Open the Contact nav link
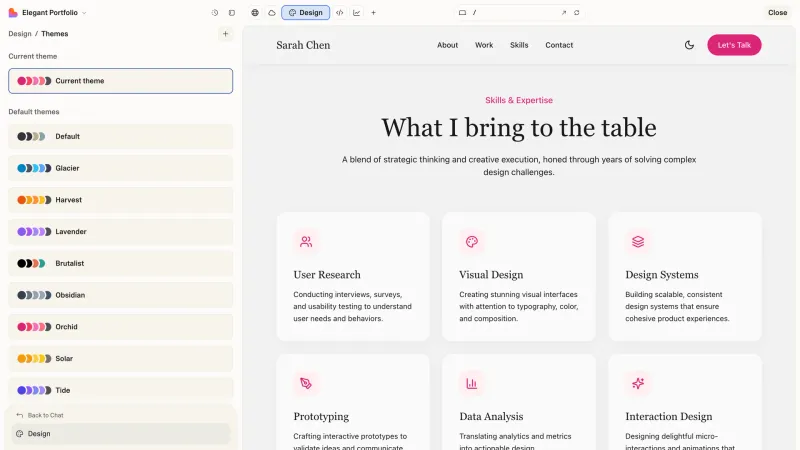The height and width of the screenshot is (450, 800). (x=559, y=45)
